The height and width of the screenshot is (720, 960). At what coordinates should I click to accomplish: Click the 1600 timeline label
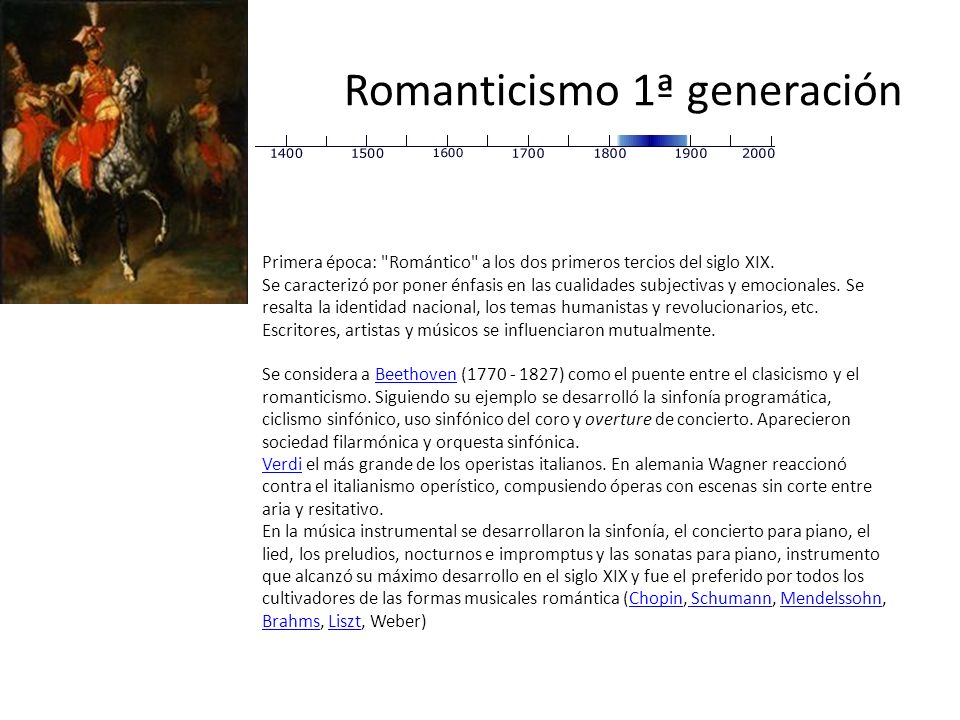coord(448,153)
